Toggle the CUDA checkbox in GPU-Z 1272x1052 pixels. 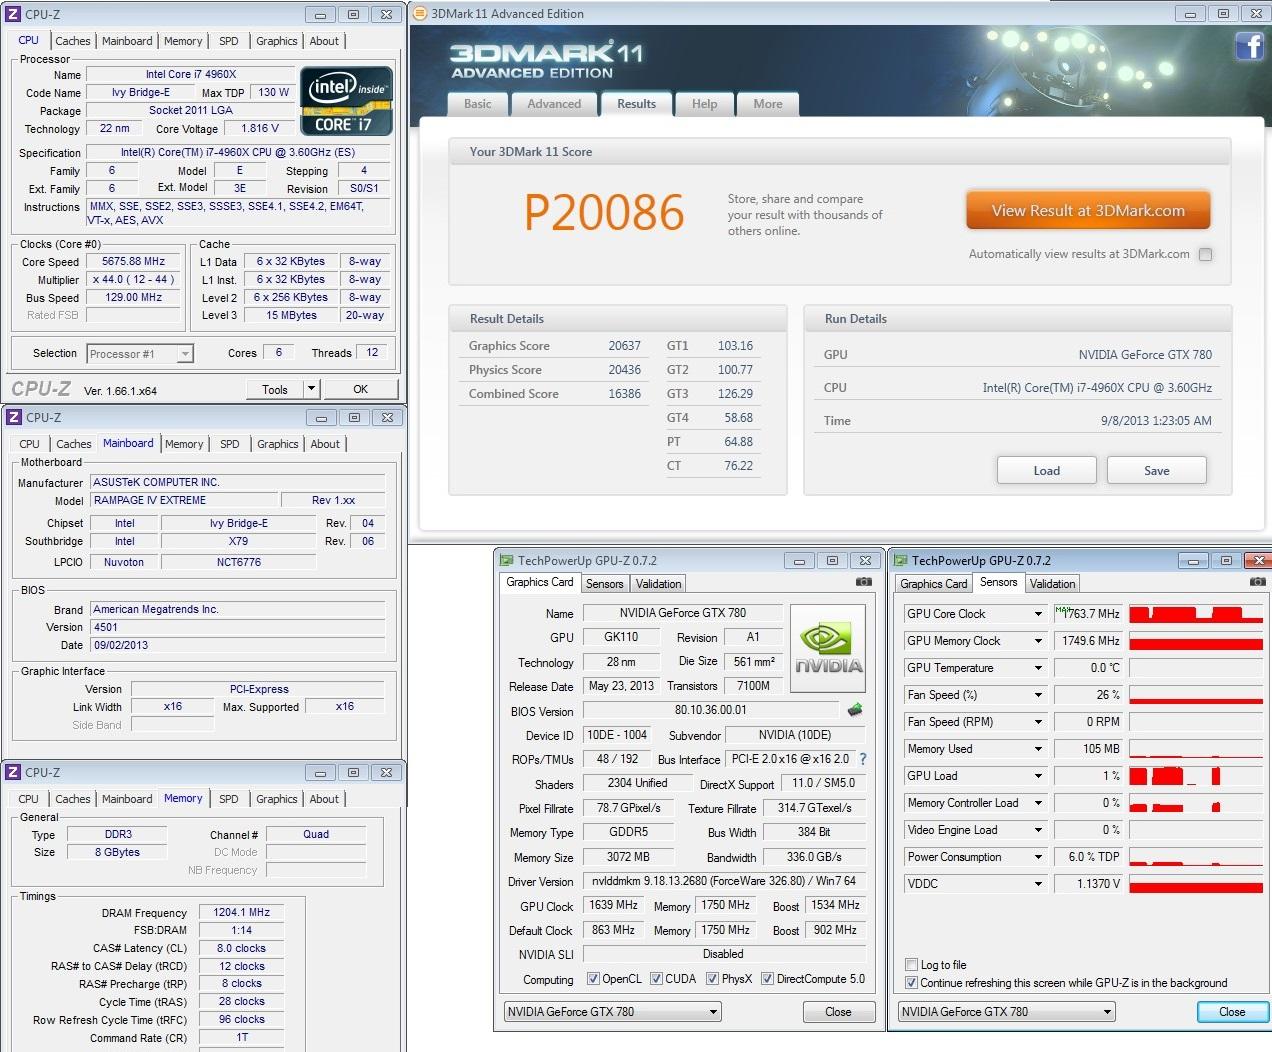(656, 979)
